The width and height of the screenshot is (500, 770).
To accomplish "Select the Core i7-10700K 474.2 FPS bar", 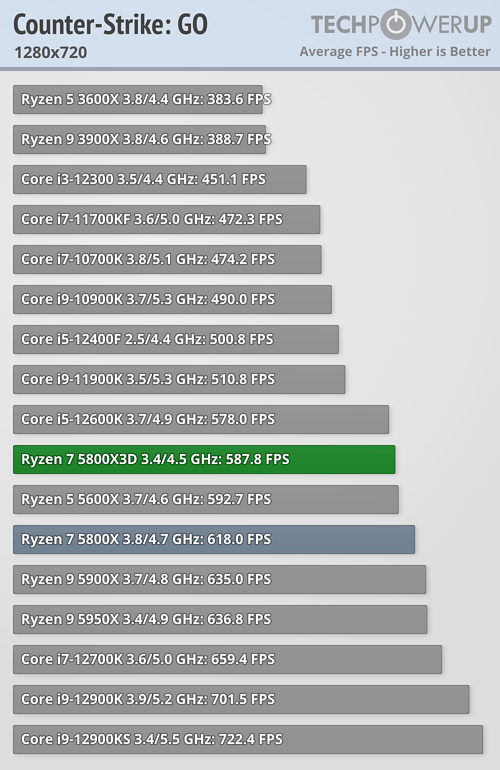I will click(x=167, y=260).
